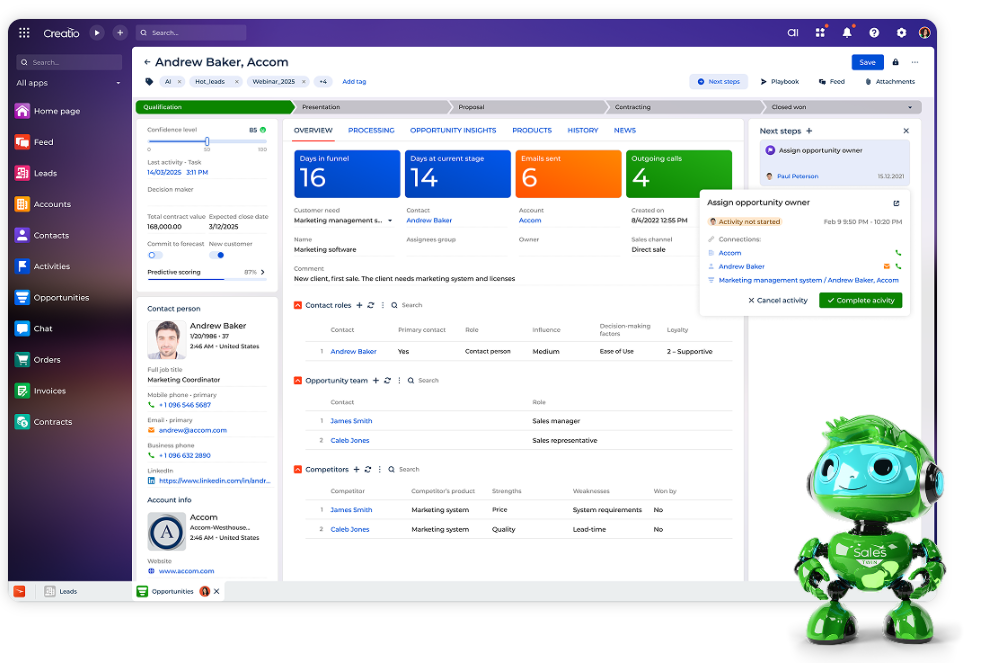Expand the Predictive scoring details
Viewport: 983px width, 663px height.
pos(263,271)
